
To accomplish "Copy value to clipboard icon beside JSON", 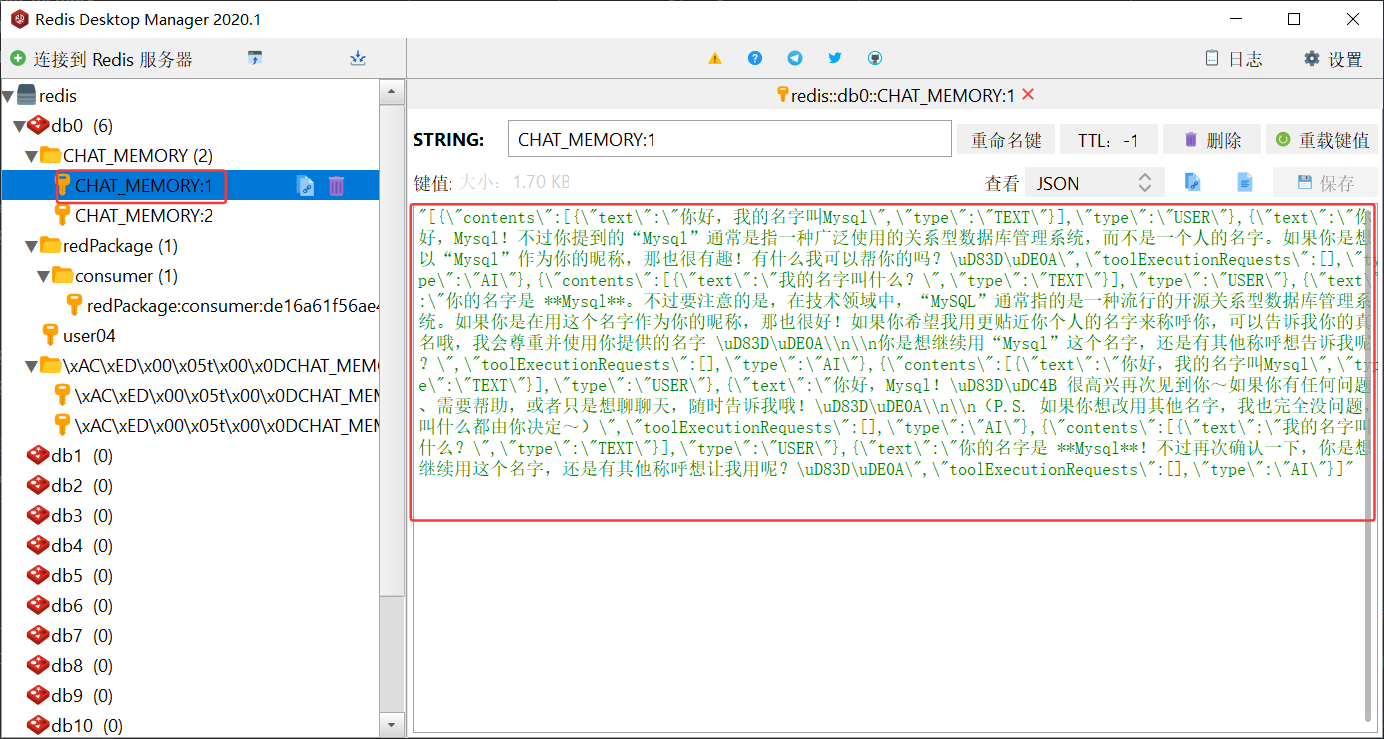I will (x=1192, y=182).
